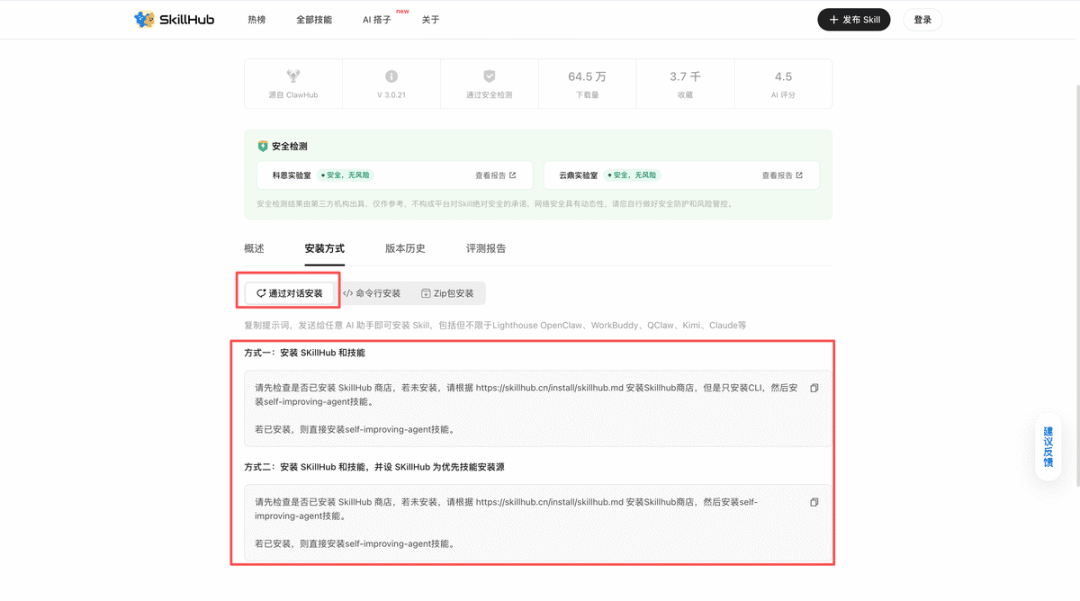Viewport: 1080px width, 601px height.
Task: Click the 登录 button
Action: pyautogui.click(x=922, y=20)
